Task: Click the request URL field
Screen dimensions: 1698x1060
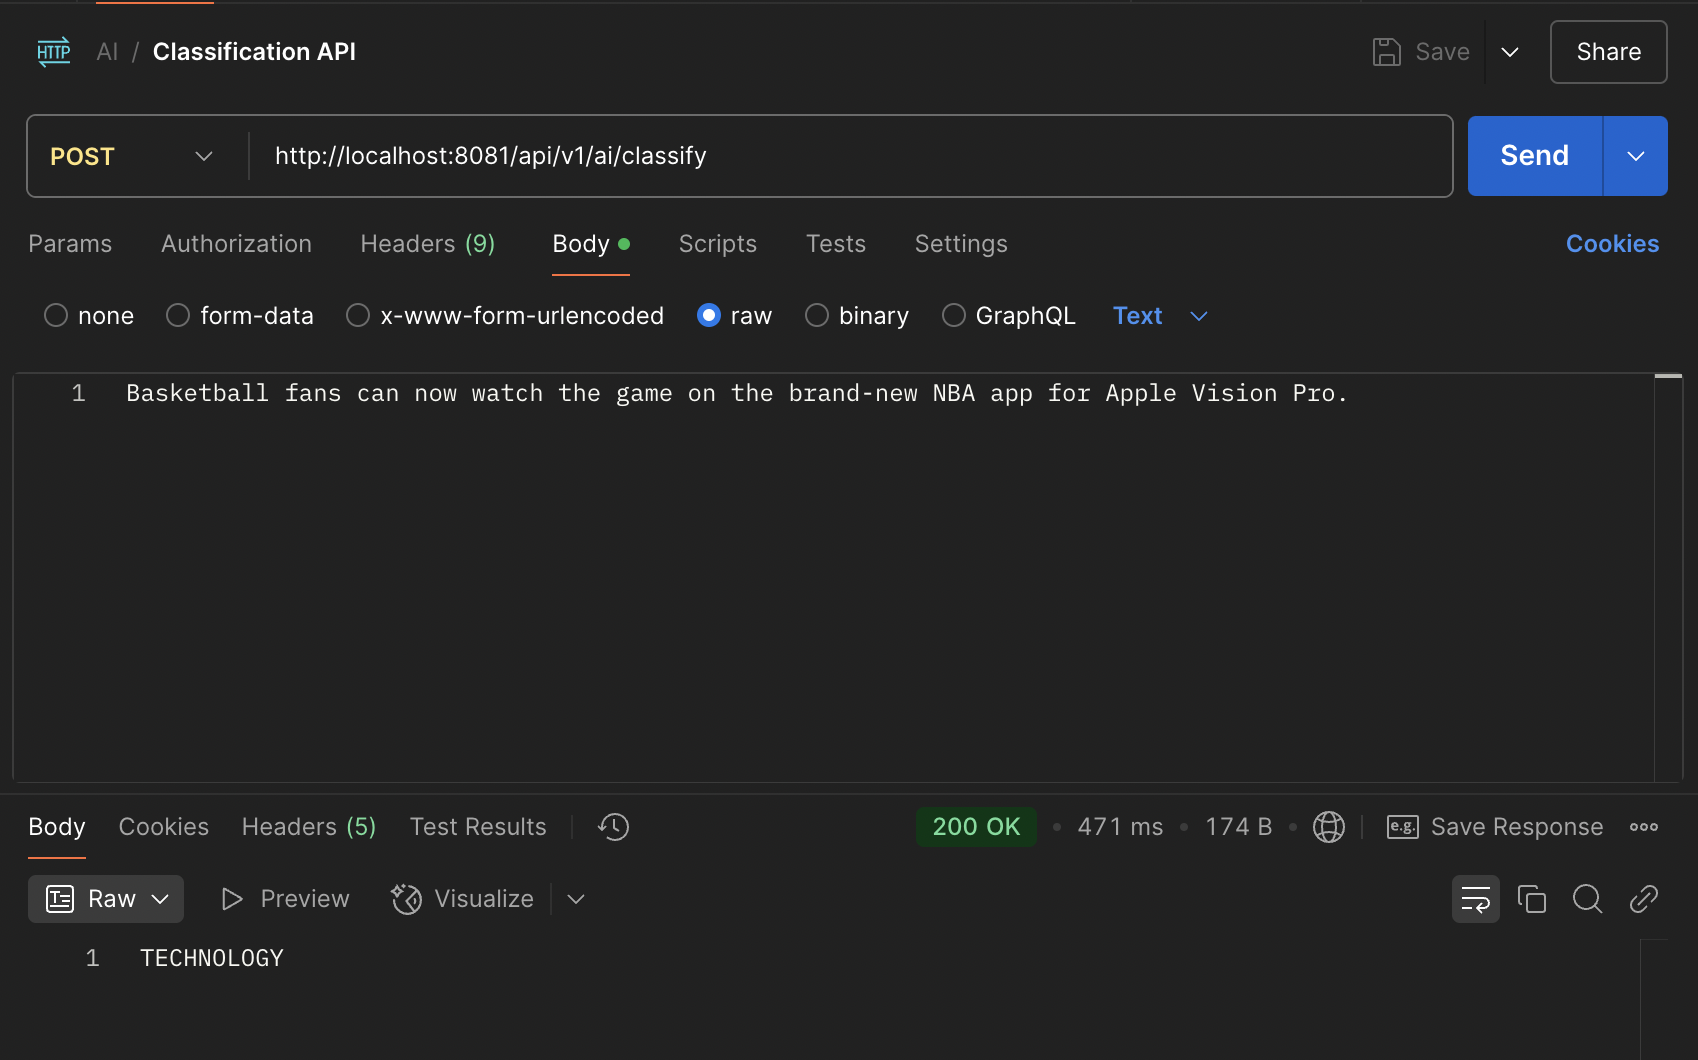Action: tap(850, 156)
